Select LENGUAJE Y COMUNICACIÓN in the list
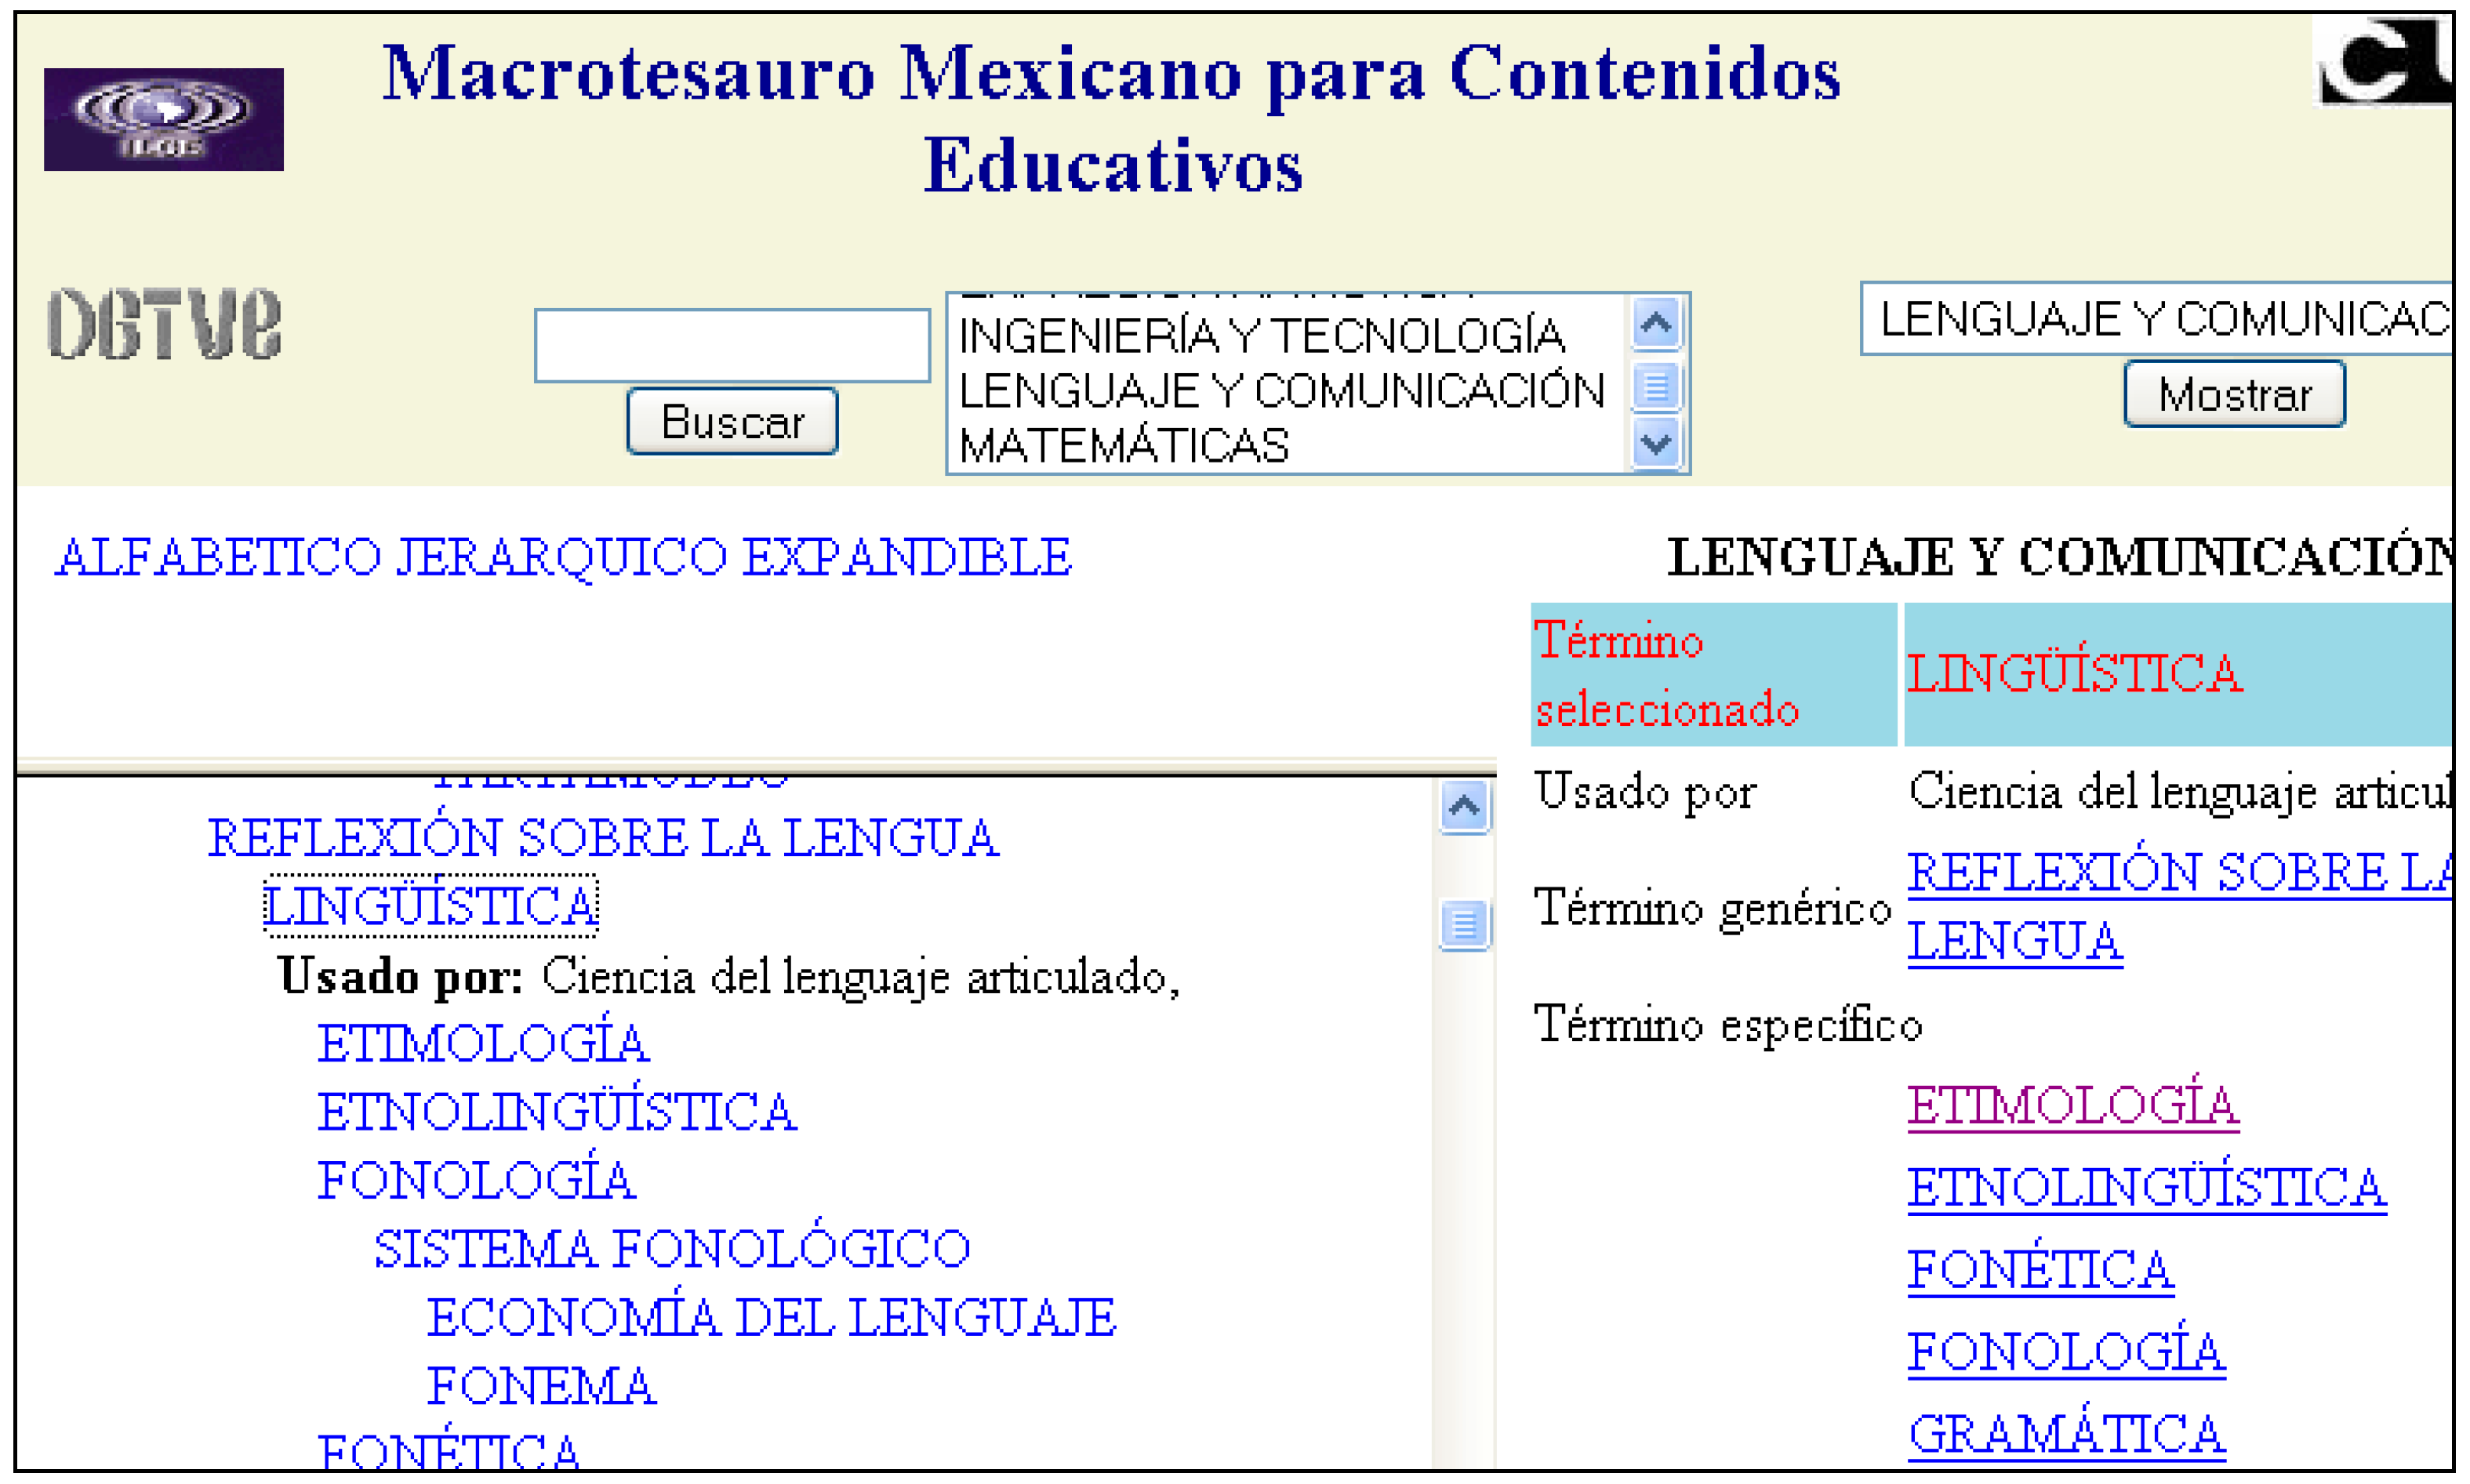The height and width of the screenshot is (1484, 2470). click(1281, 391)
